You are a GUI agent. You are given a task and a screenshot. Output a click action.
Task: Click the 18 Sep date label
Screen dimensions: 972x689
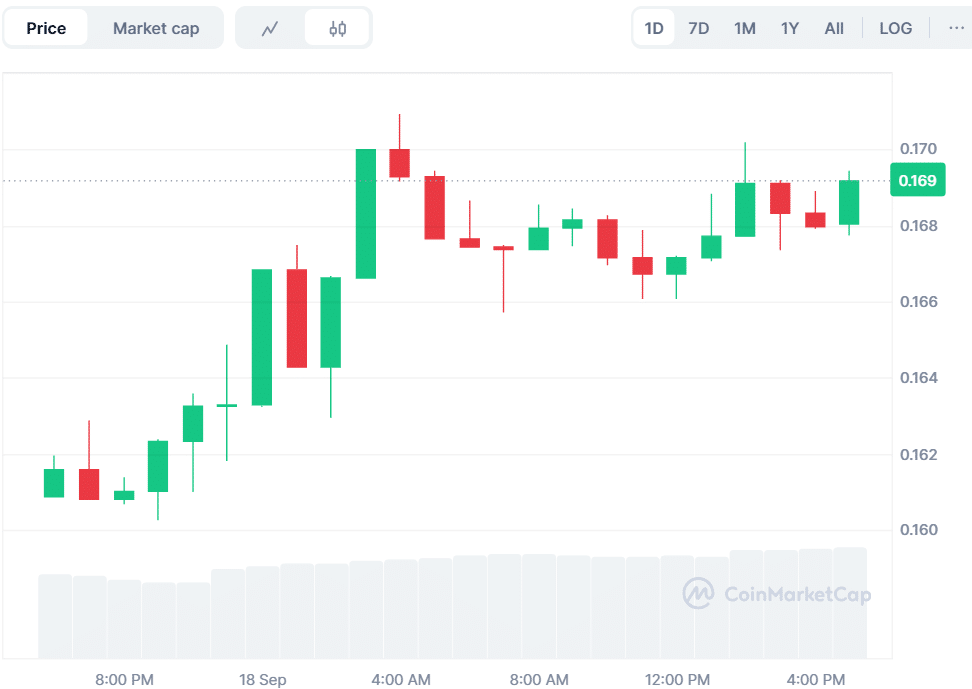pyautogui.click(x=262, y=680)
